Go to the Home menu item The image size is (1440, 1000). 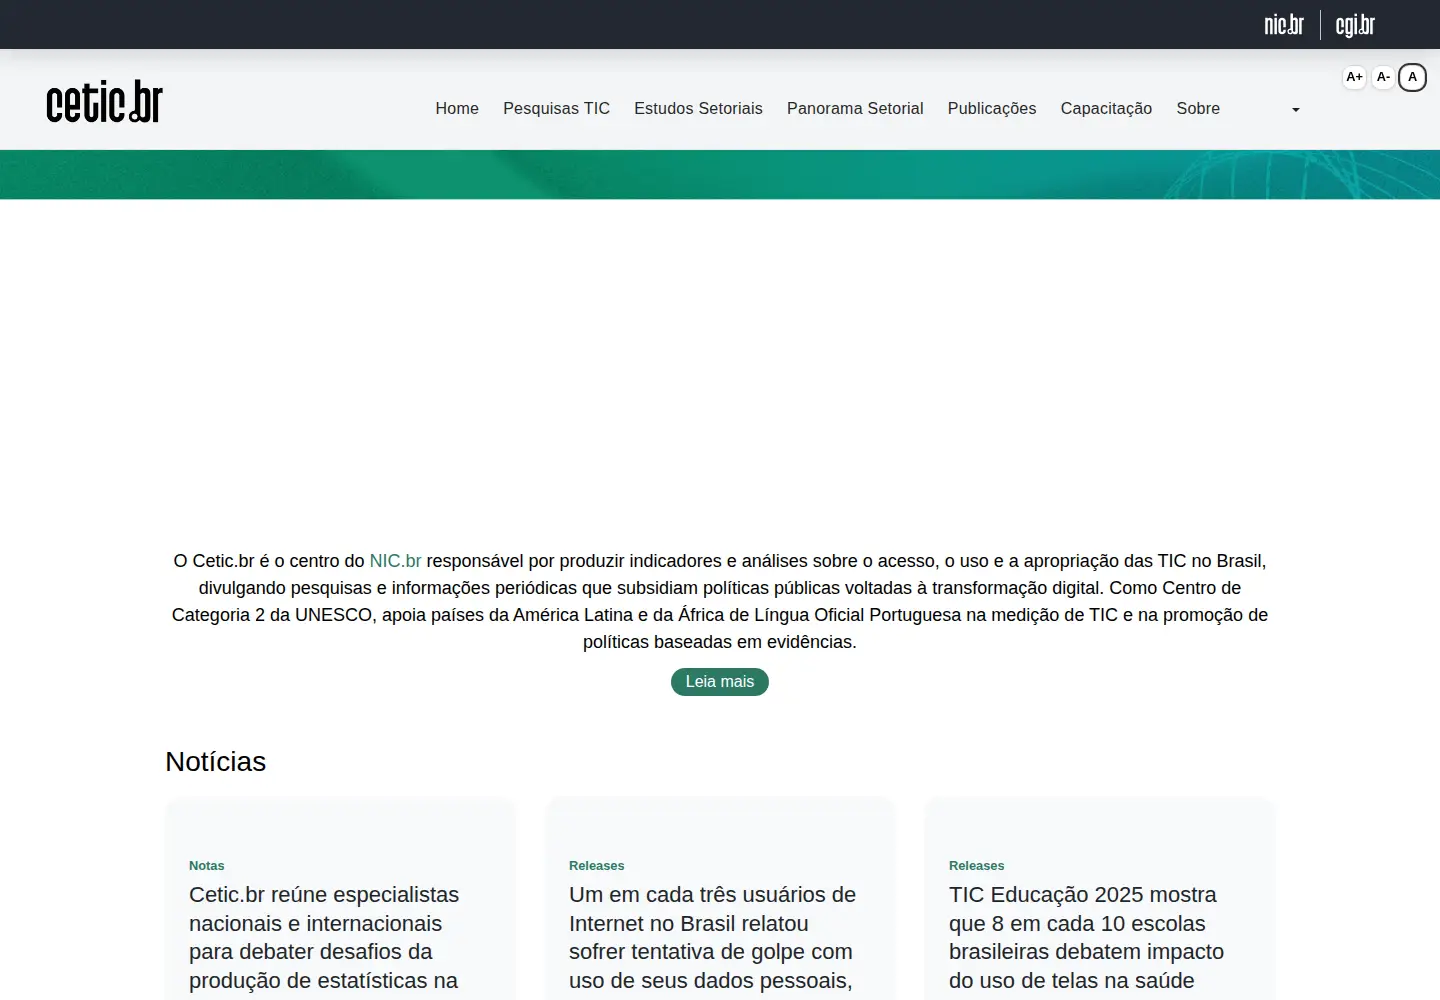[x=457, y=108]
